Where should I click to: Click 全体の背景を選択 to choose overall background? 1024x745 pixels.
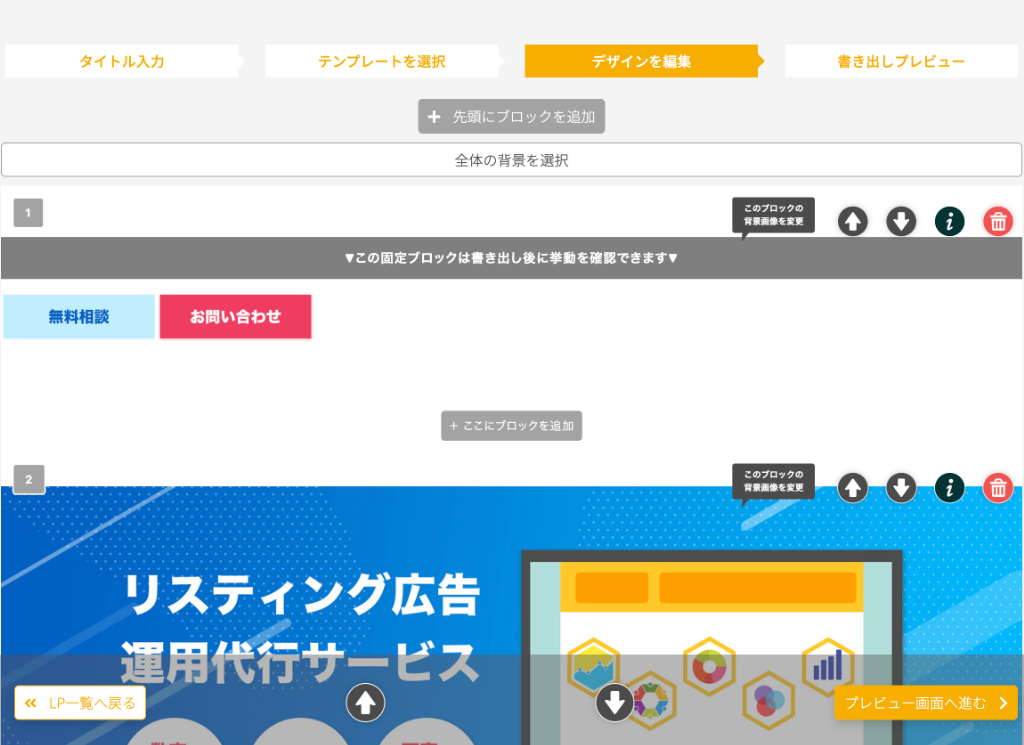(511, 160)
